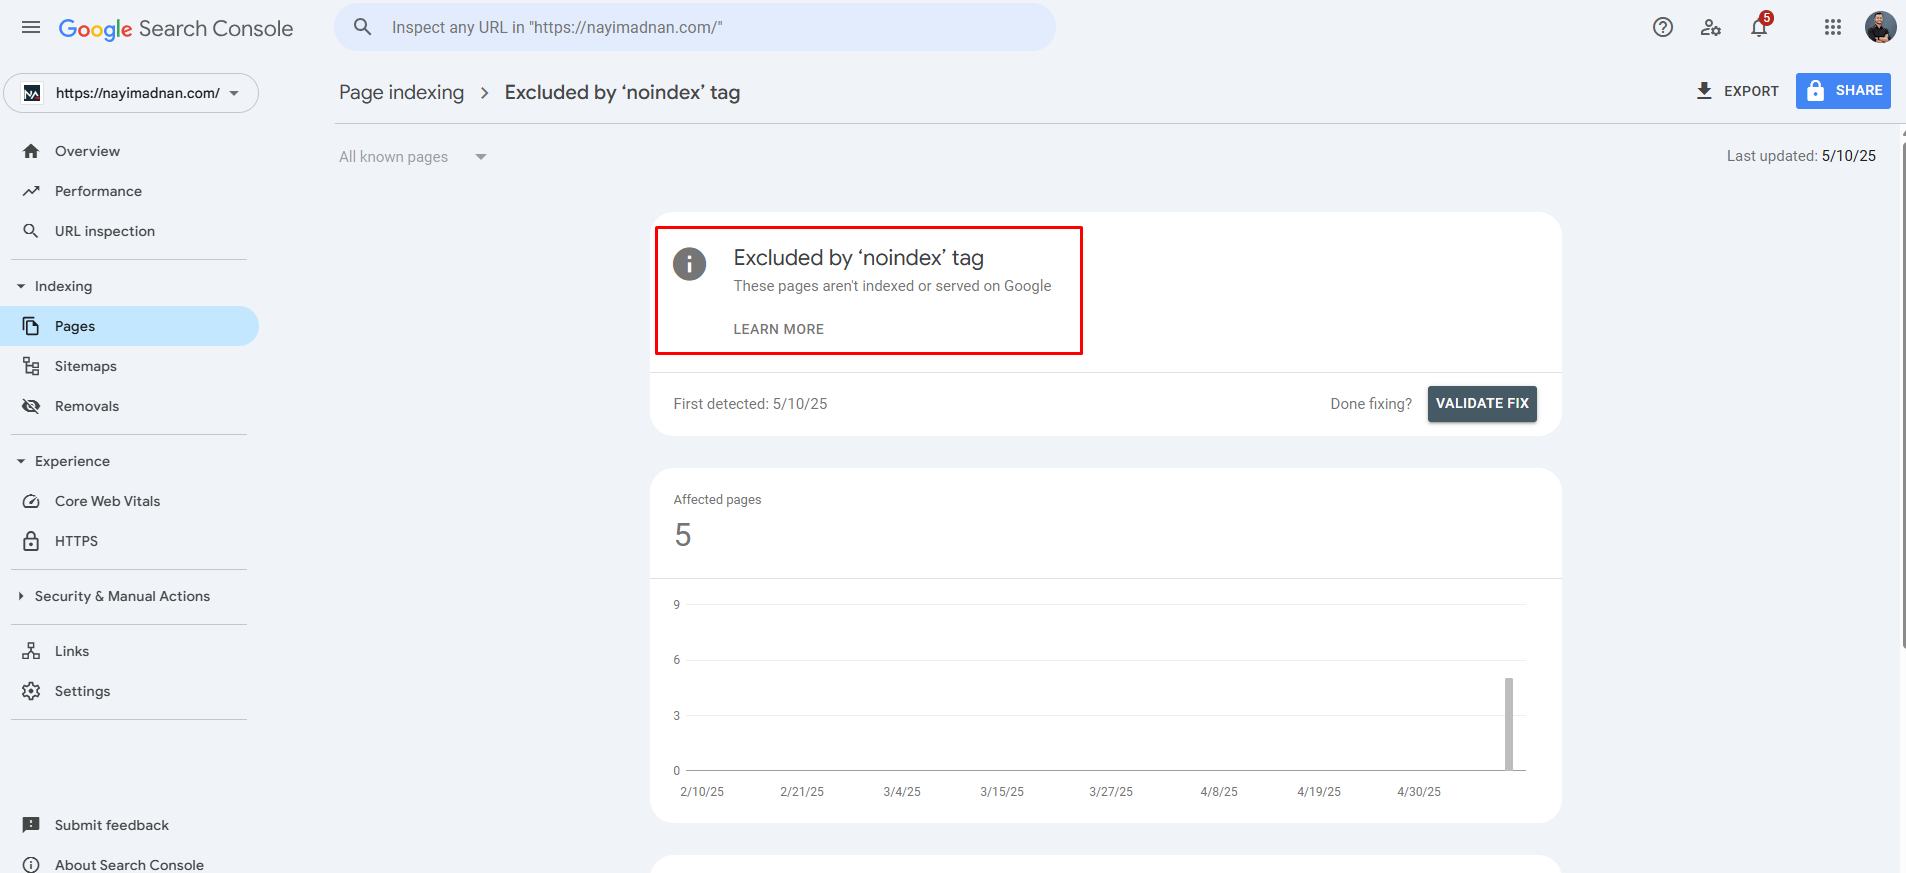
Task: Open About Search Console
Action: [129, 865]
